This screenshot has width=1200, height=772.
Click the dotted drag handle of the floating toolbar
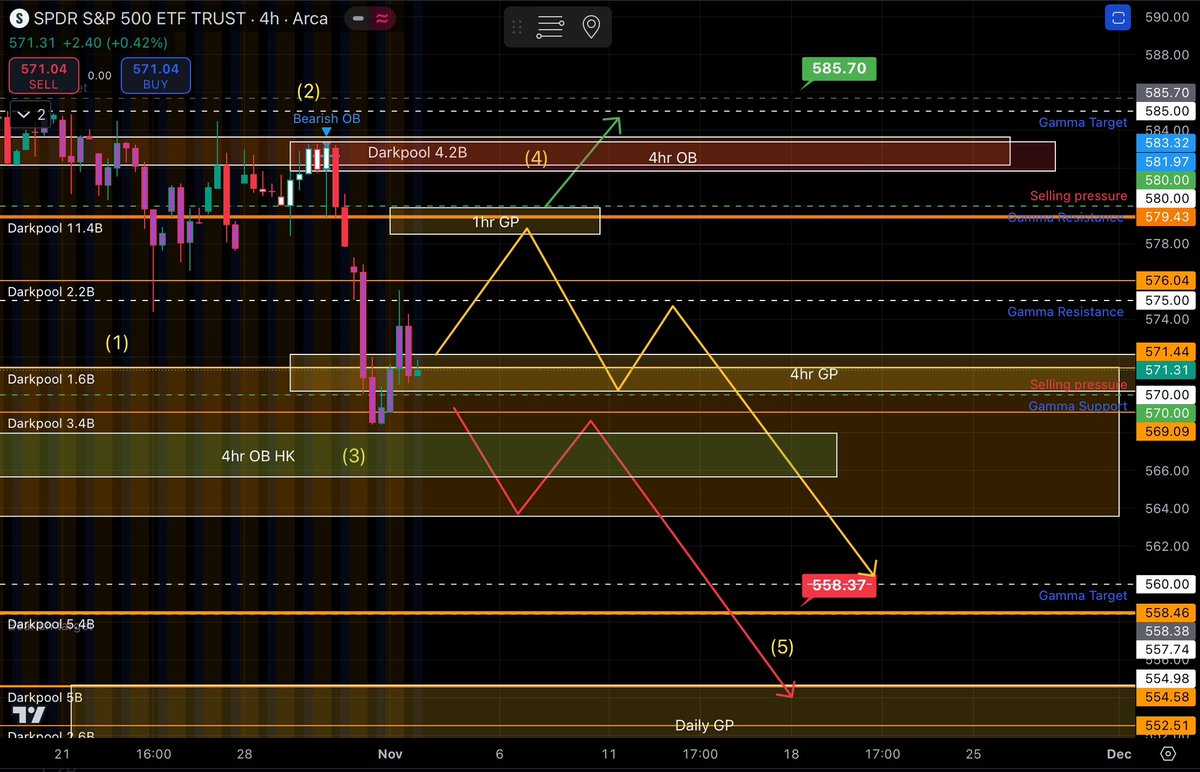click(517, 27)
